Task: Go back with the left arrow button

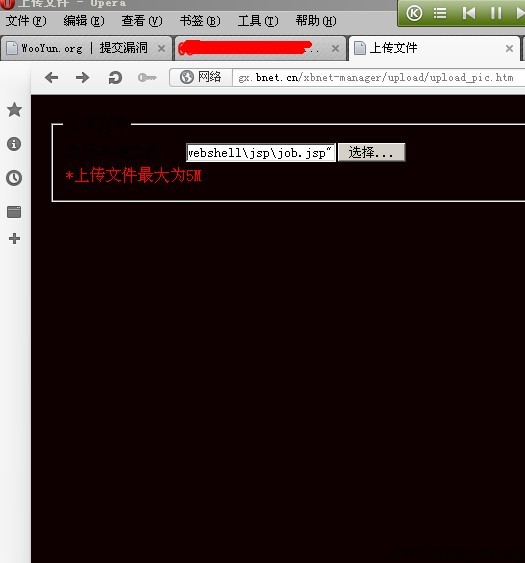Action: [x=52, y=78]
